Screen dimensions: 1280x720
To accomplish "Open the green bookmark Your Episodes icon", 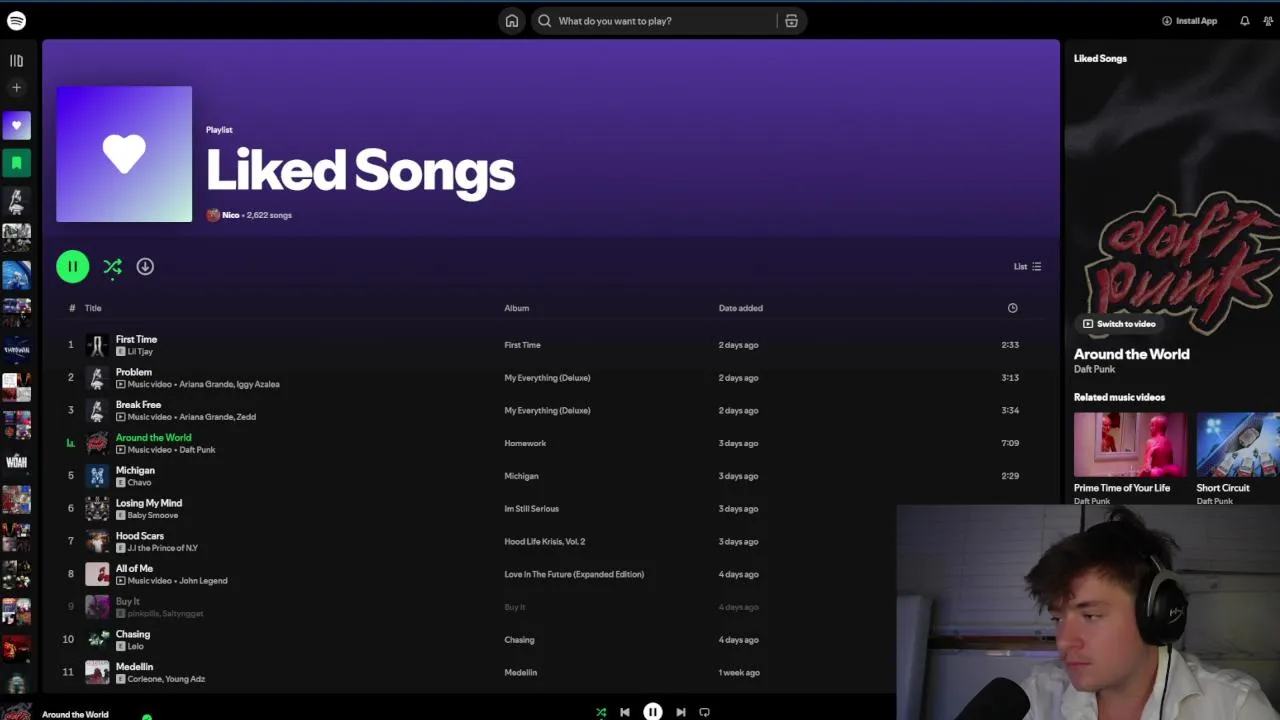I will (16, 163).
